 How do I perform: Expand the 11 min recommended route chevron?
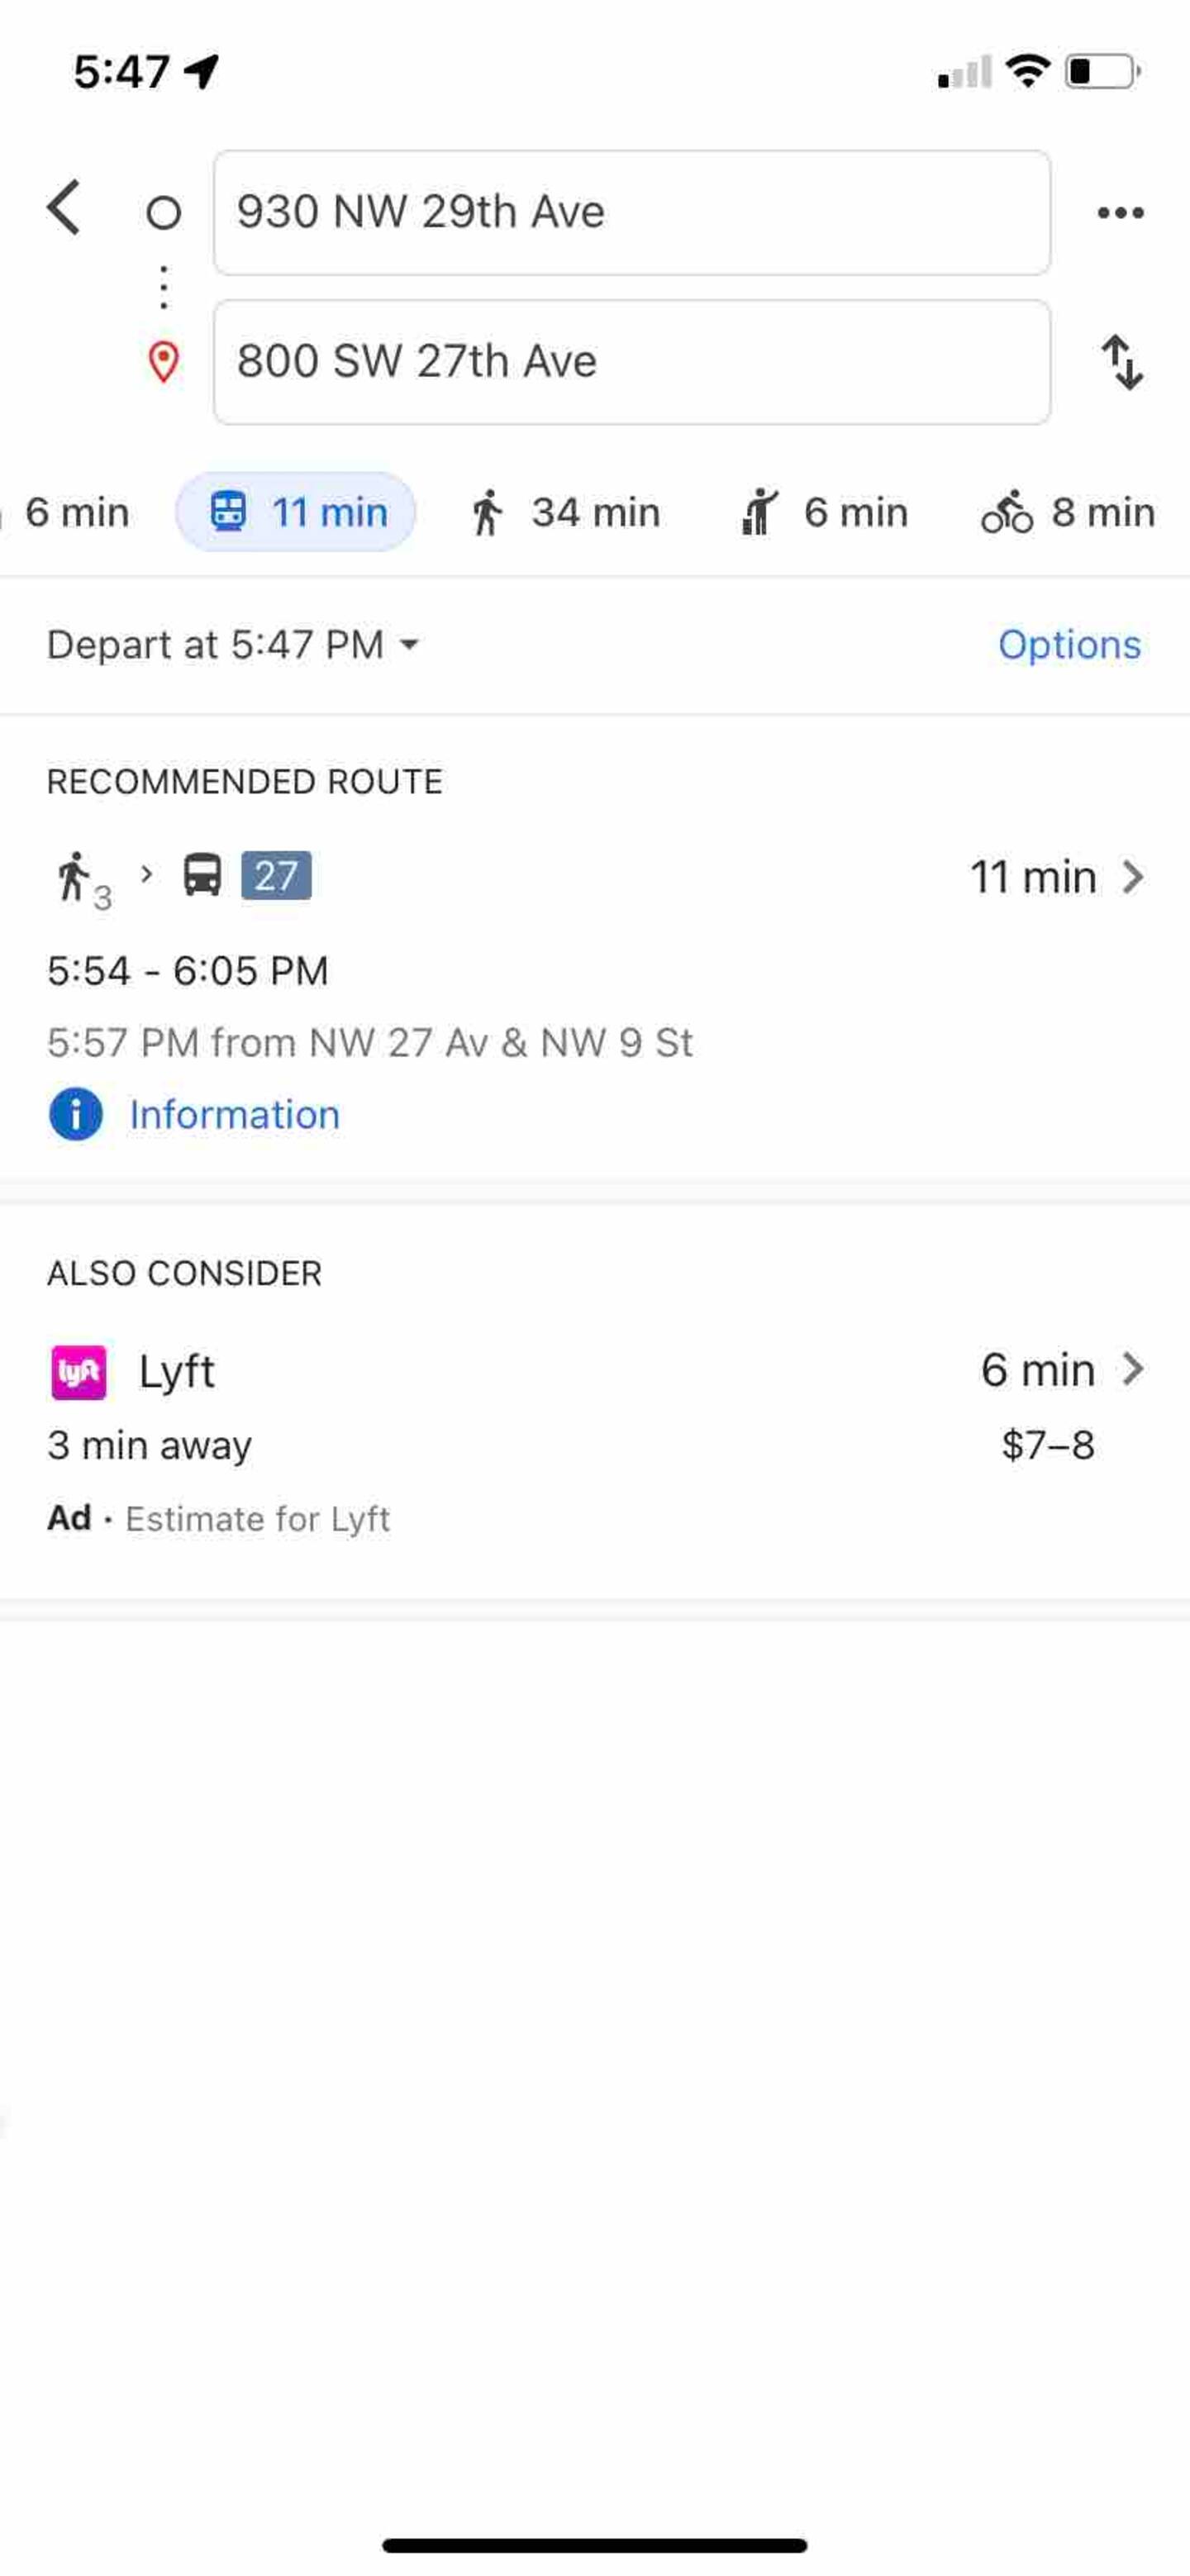click(x=1132, y=877)
